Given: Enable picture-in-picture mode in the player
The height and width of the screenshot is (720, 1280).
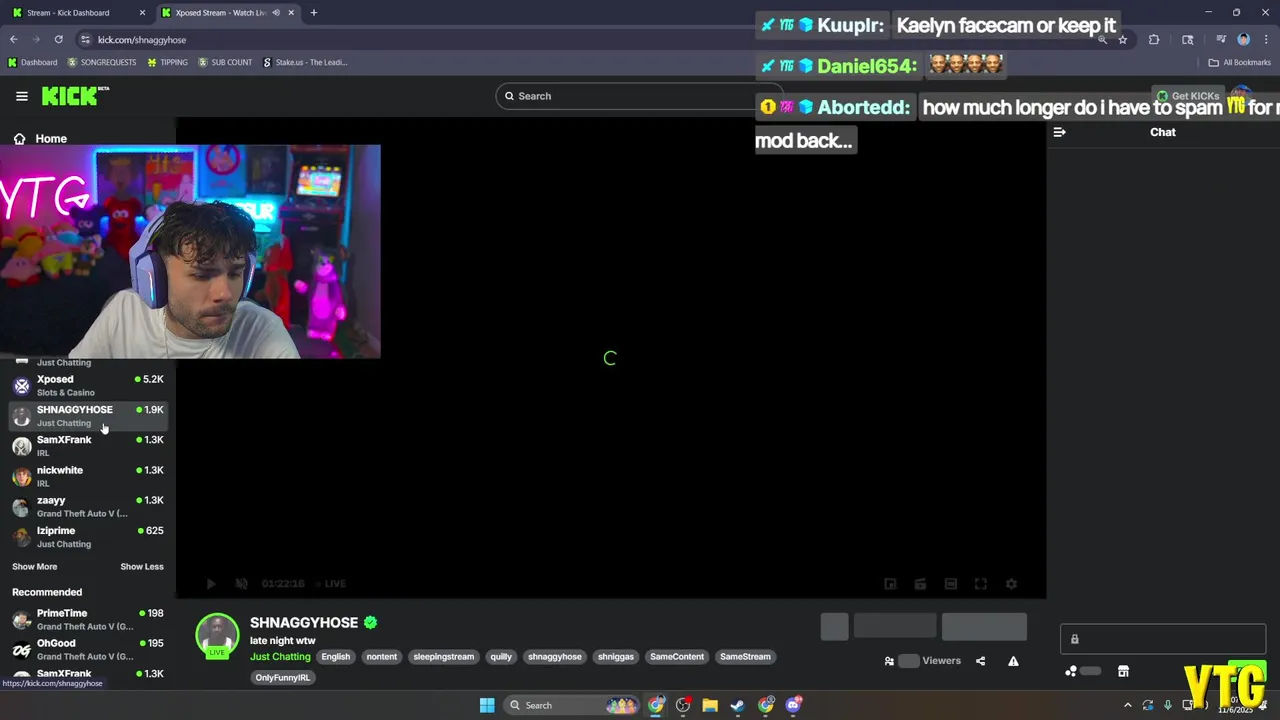Looking at the screenshot, I should 890,584.
